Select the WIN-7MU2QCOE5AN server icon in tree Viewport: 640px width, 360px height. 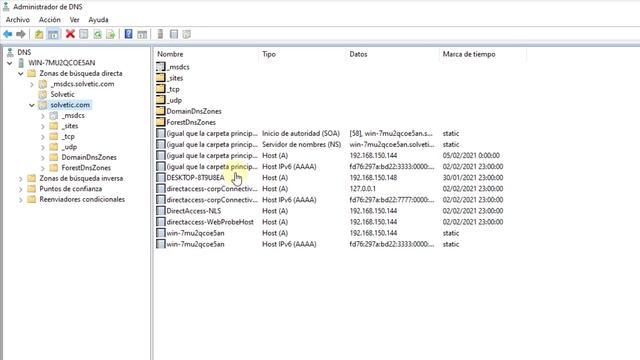point(21,63)
